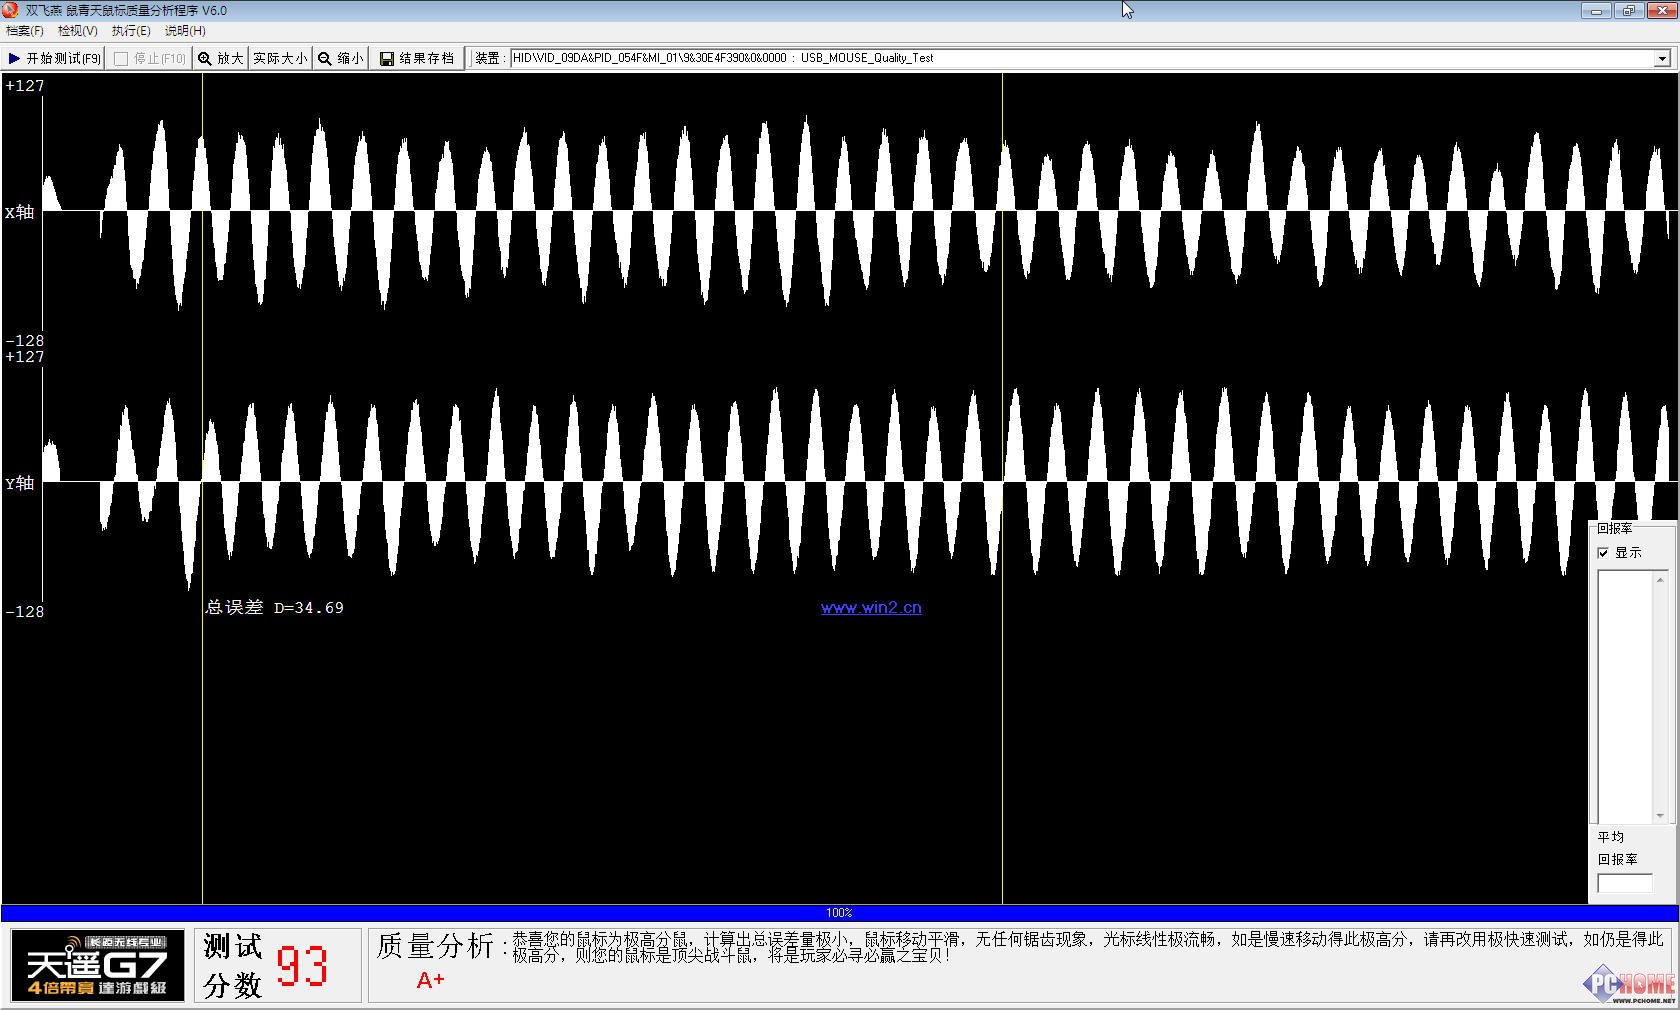Click the app icon in title bar

click(10, 10)
